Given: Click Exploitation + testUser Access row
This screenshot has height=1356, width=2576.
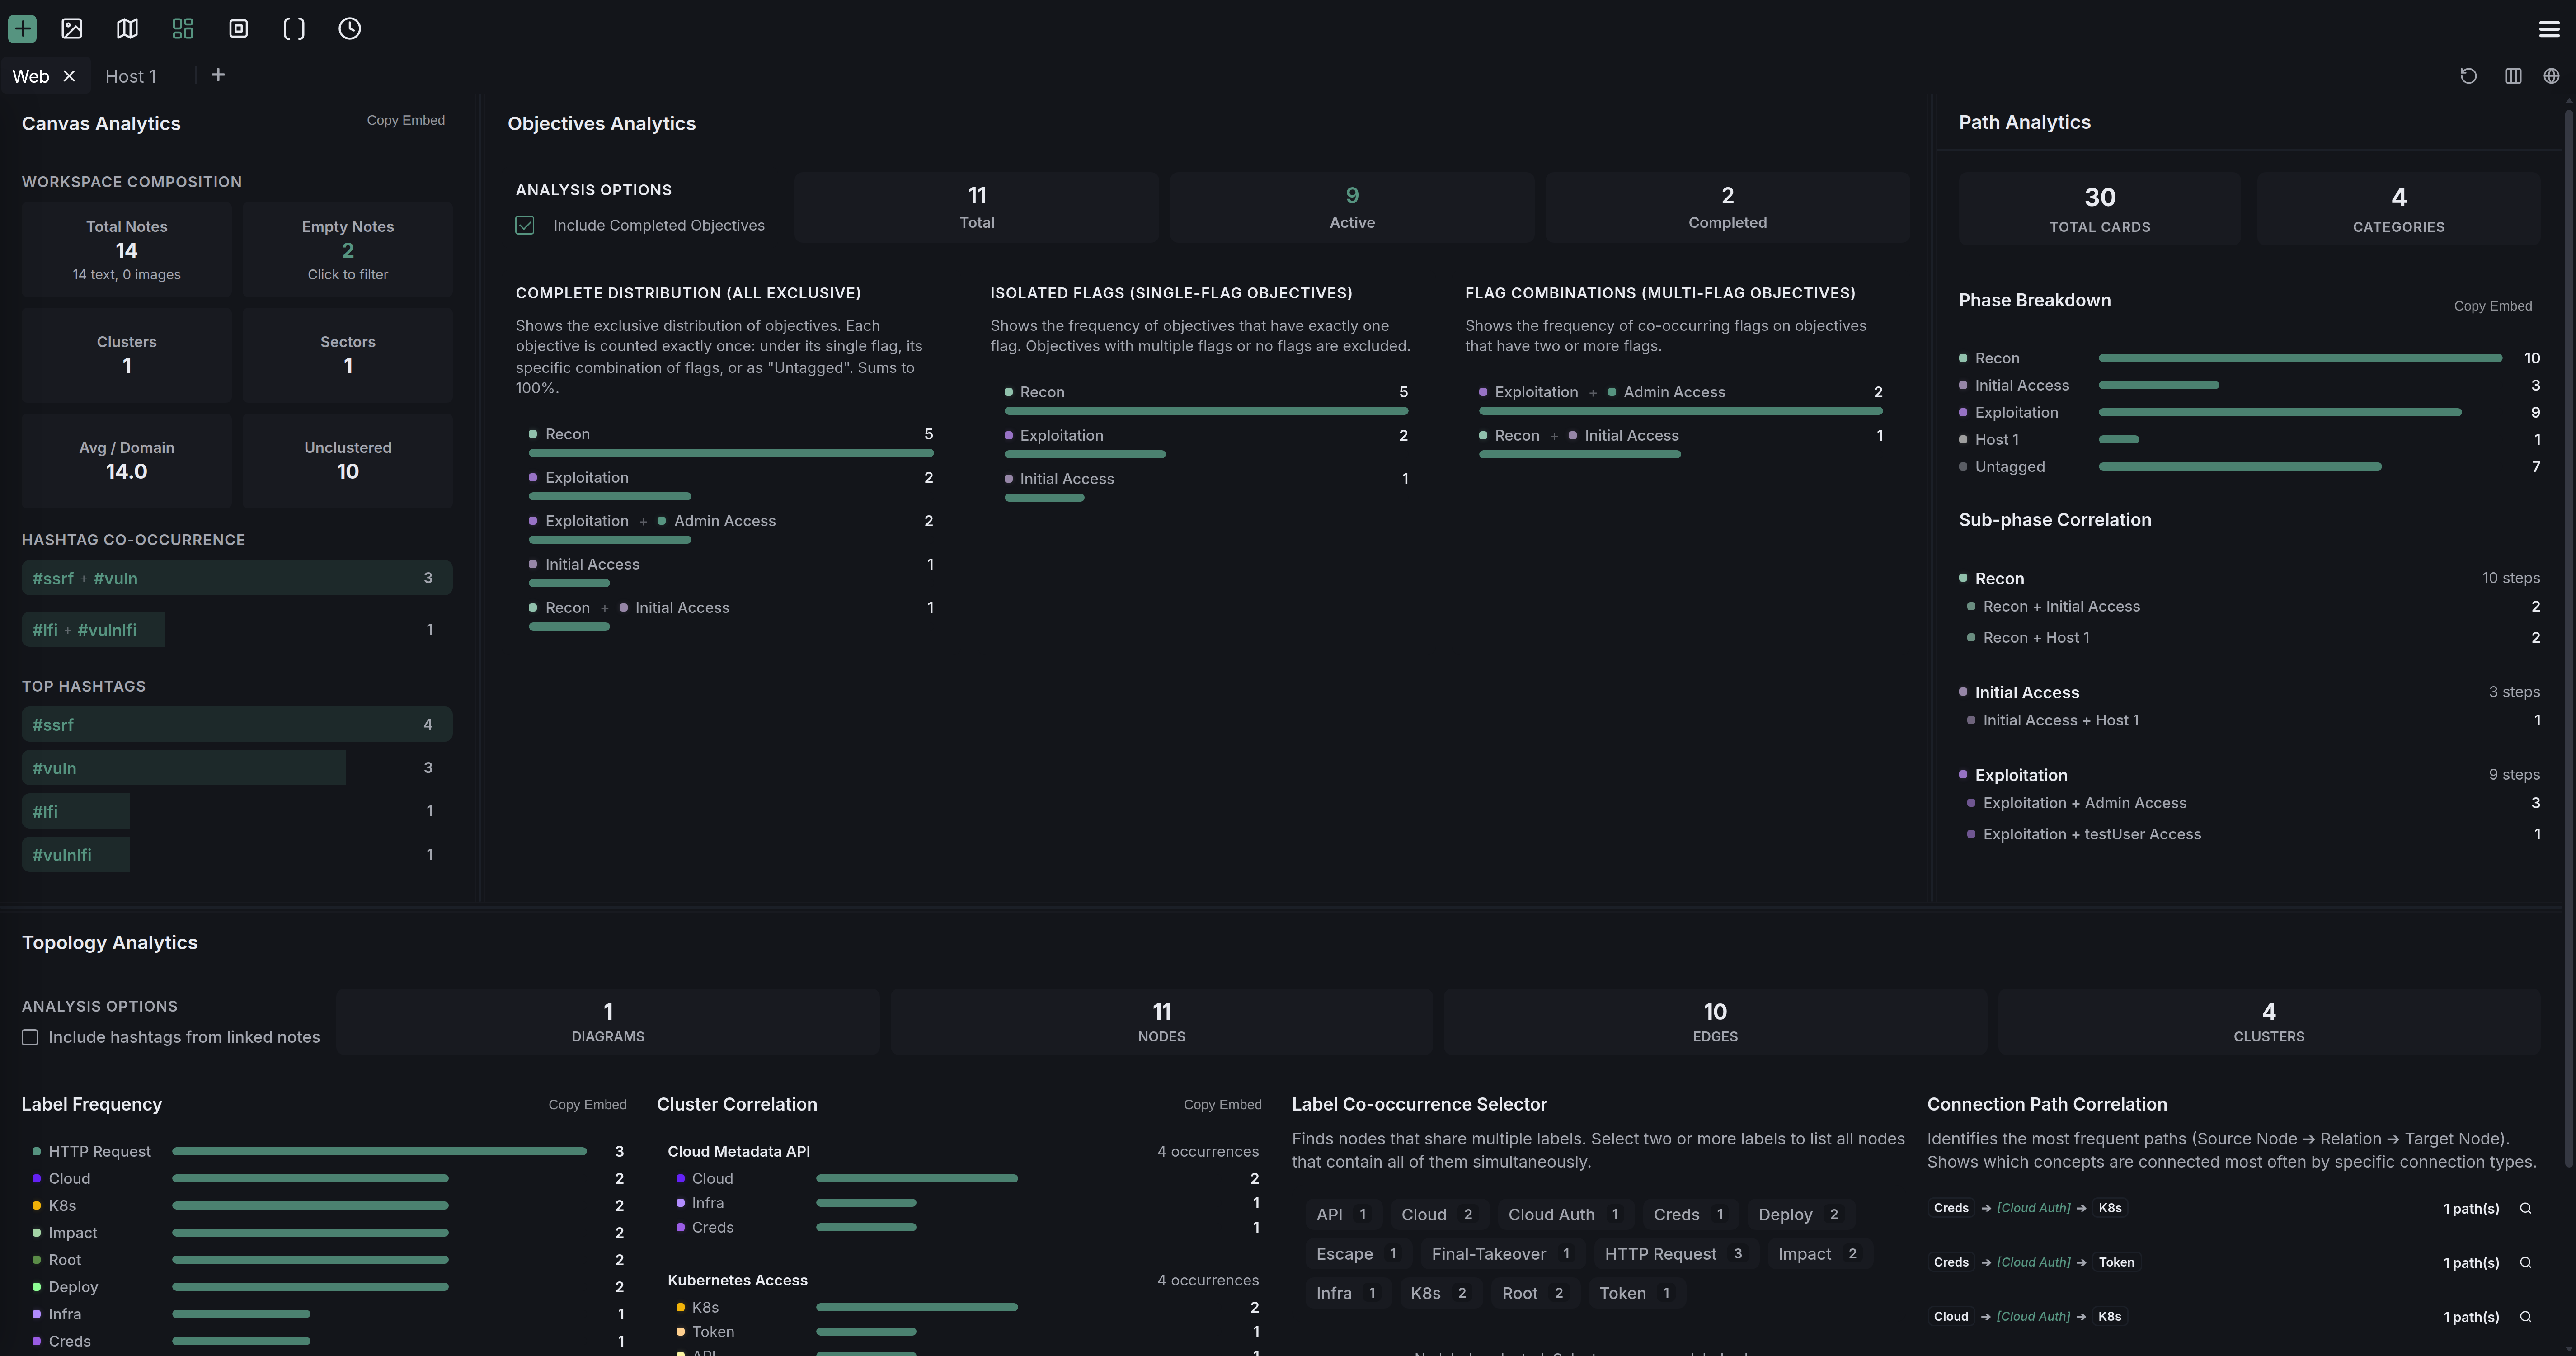Looking at the screenshot, I should pyautogui.click(x=2253, y=834).
